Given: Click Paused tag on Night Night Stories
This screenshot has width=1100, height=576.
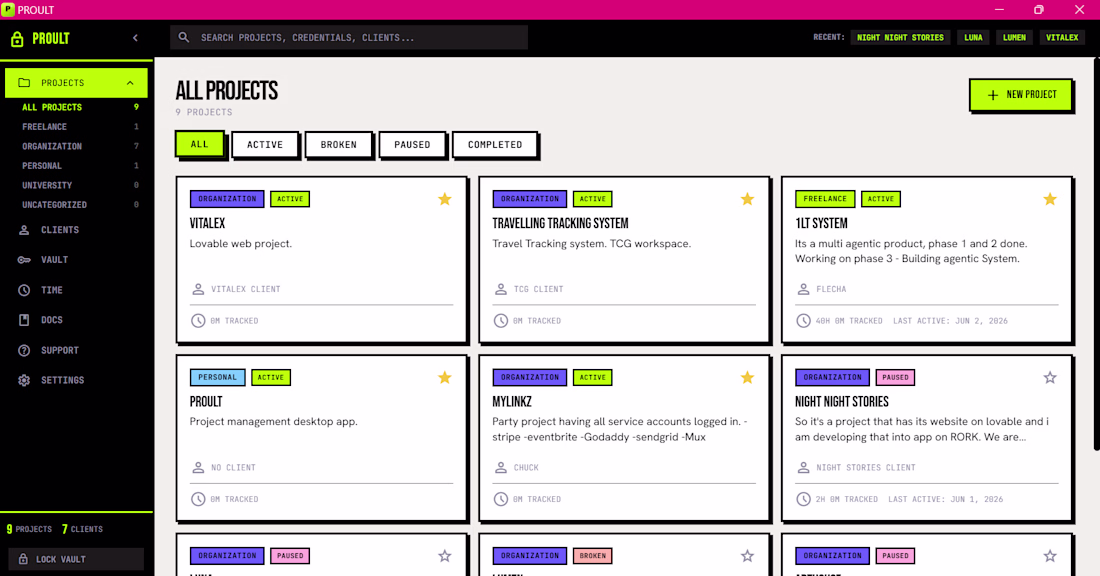Looking at the screenshot, I should (x=895, y=377).
